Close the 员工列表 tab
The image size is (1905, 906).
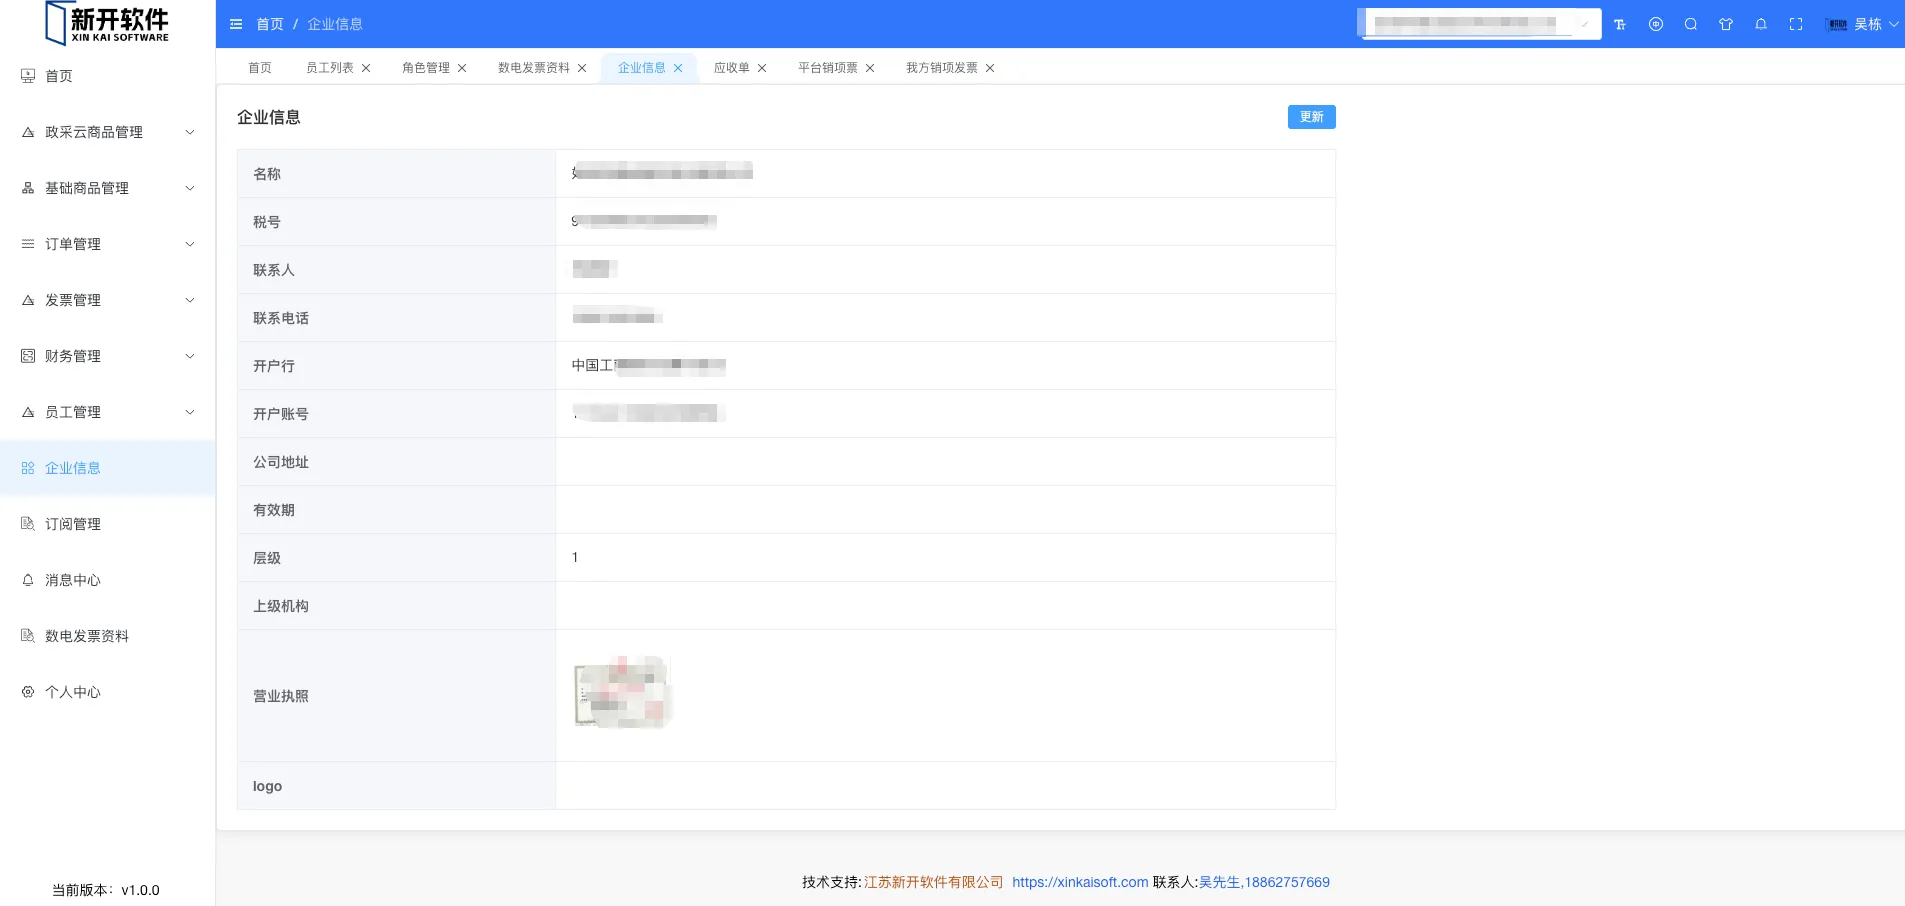[366, 68]
